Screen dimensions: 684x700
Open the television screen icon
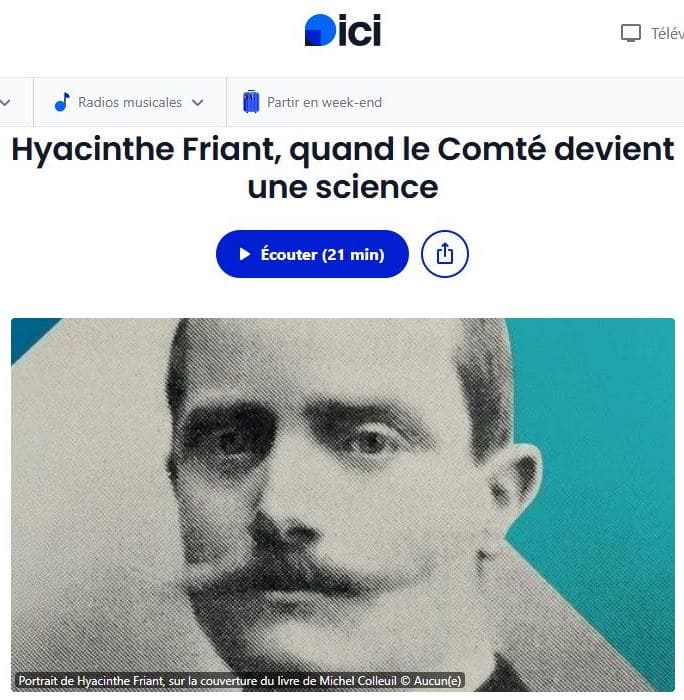(631, 33)
